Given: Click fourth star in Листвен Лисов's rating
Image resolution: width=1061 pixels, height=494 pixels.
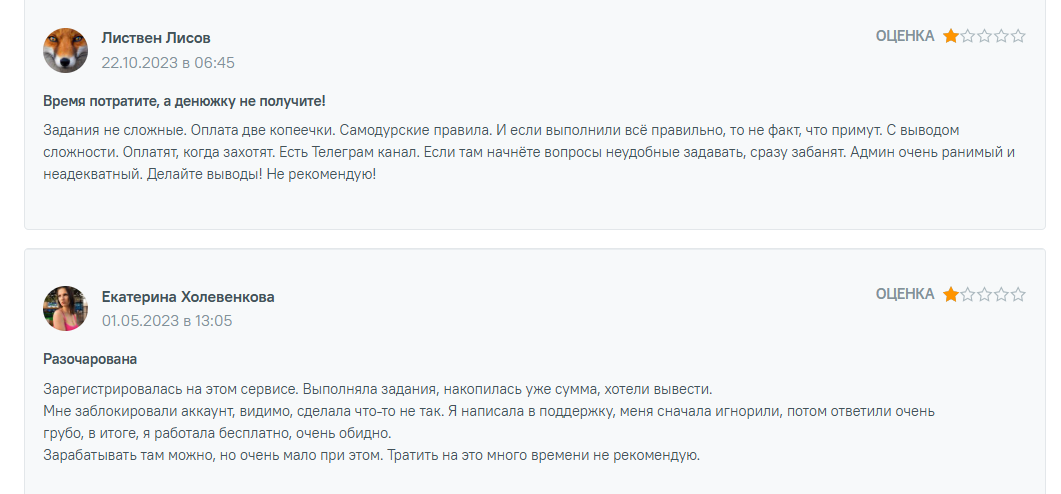Looking at the screenshot, I should coord(1002,36).
